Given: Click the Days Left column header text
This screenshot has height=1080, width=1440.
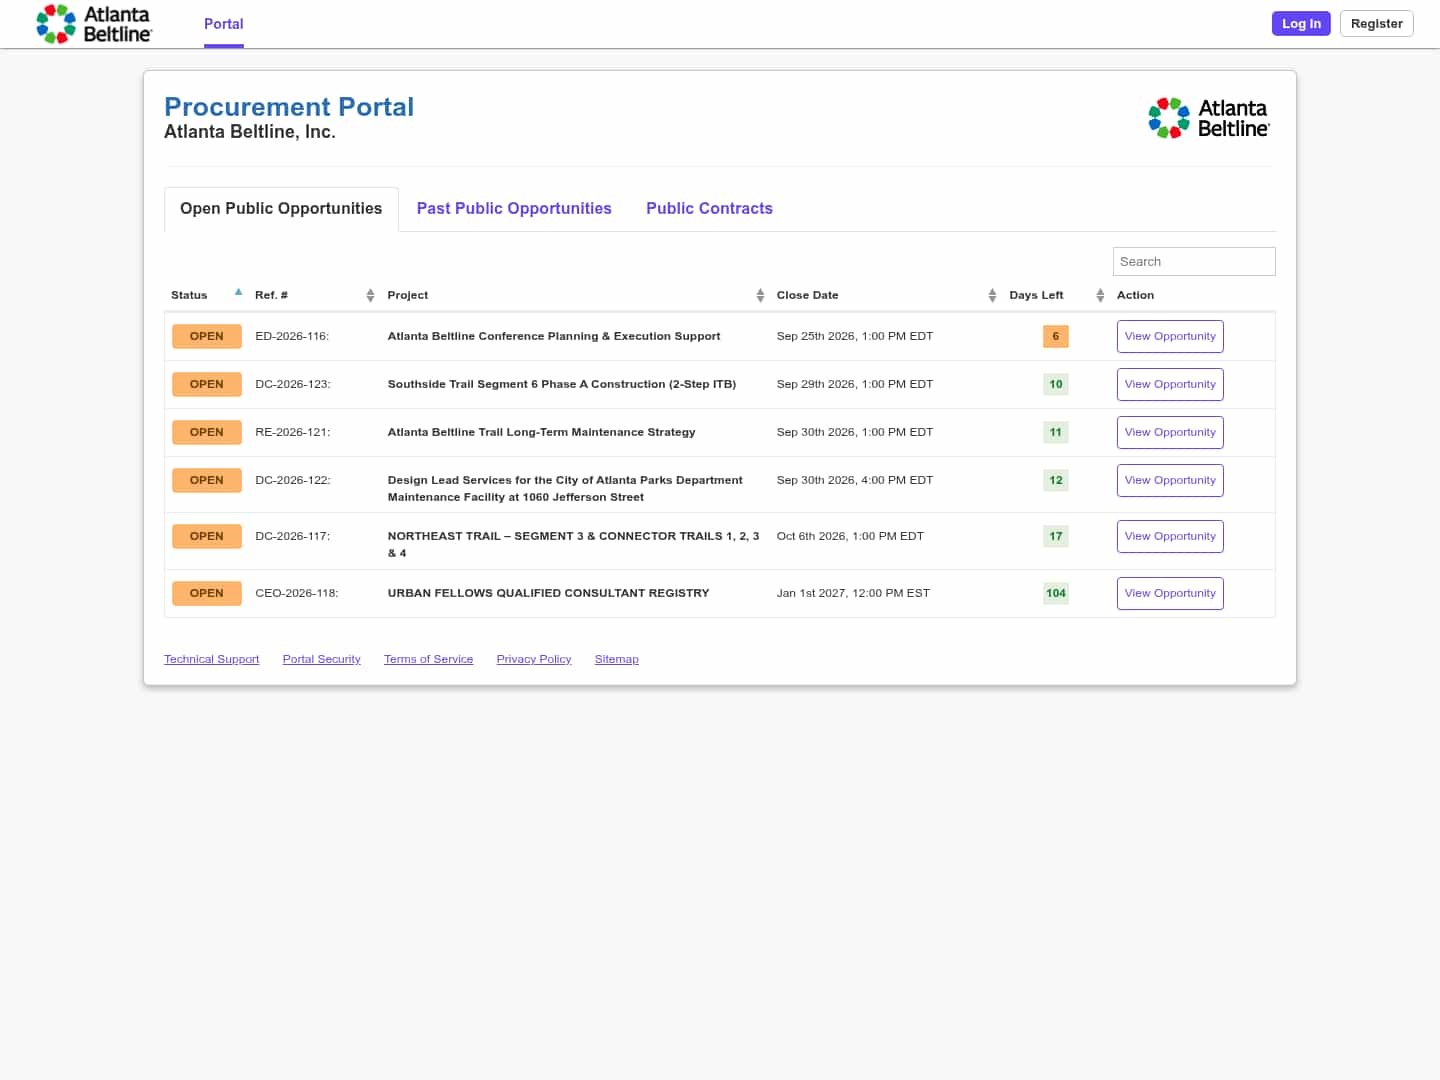Looking at the screenshot, I should click(x=1036, y=296).
